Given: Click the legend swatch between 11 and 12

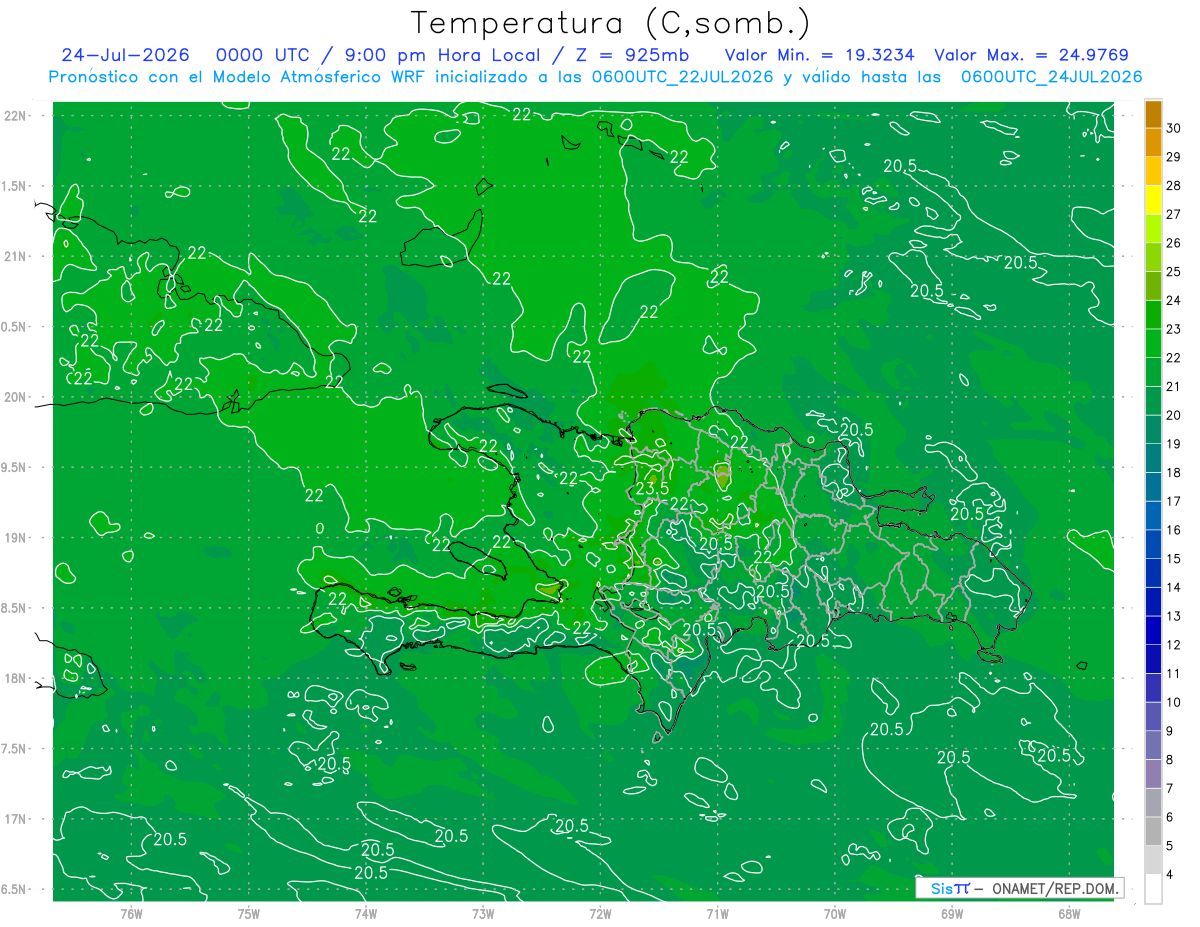Looking at the screenshot, I should point(1153,658).
